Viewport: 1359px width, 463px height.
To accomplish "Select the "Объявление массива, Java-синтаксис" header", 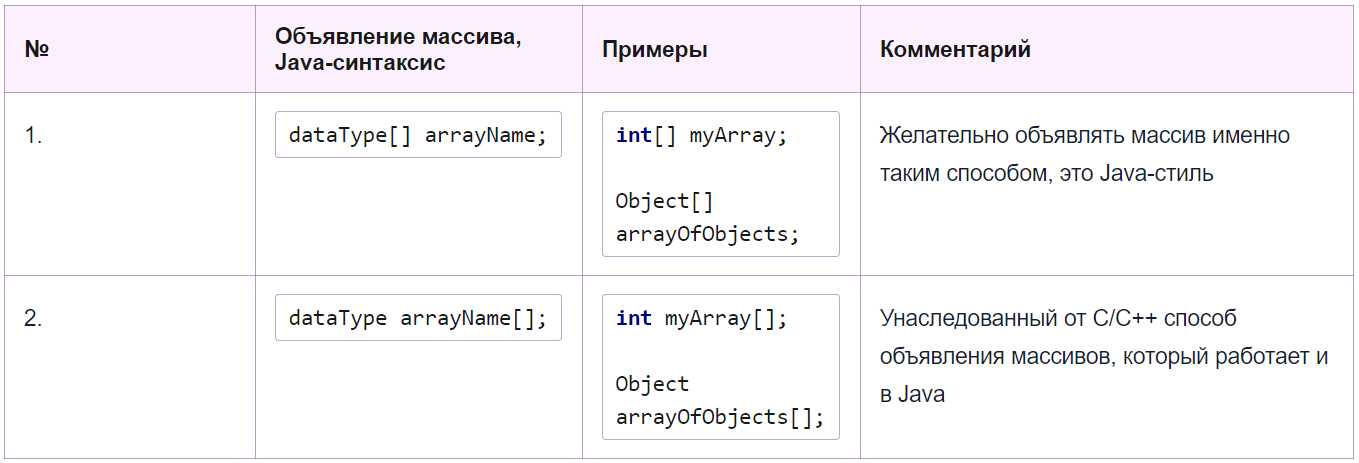I will [398, 49].
